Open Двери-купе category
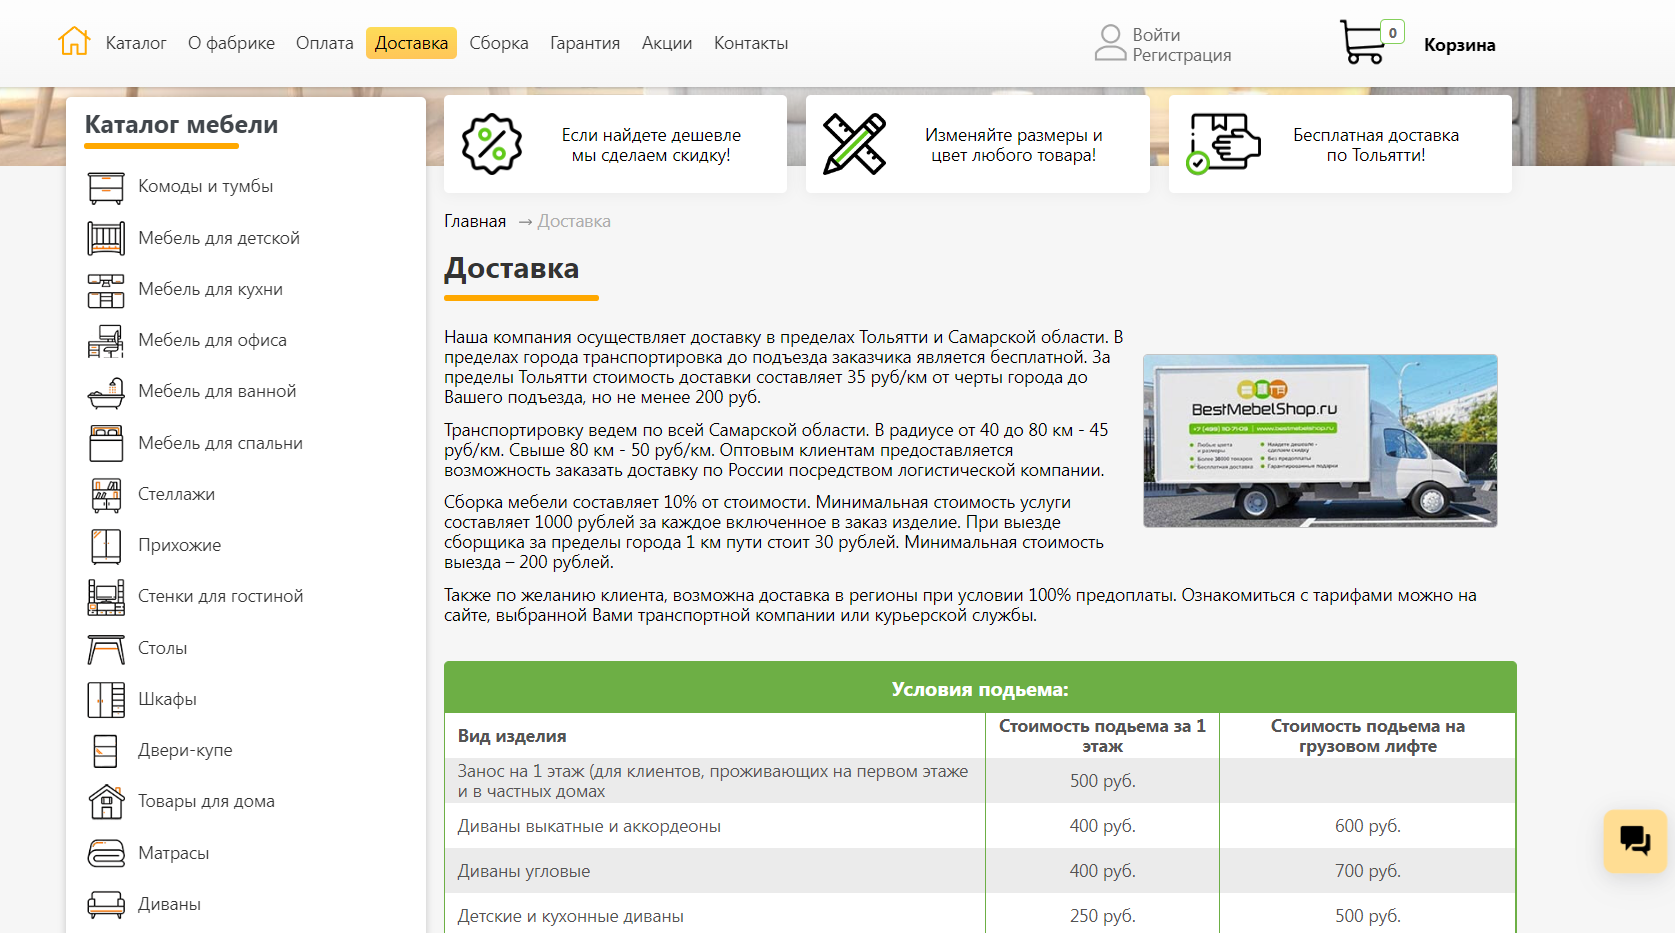The image size is (1675, 933). [185, 750]
